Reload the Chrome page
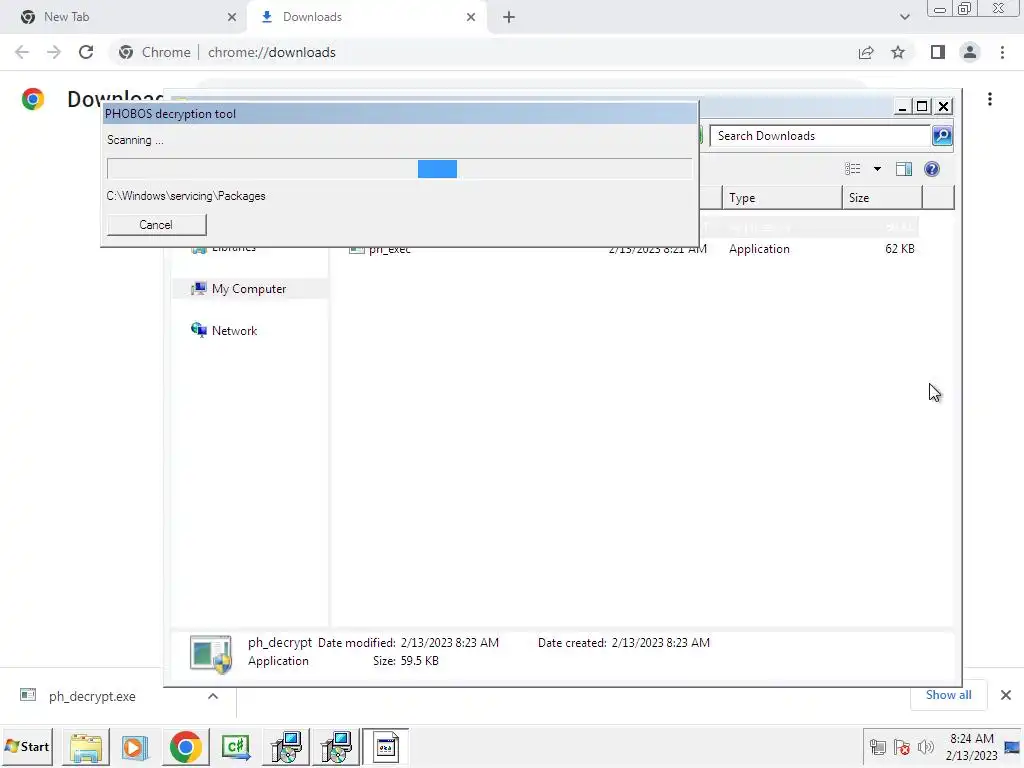Viewport: 1024px width, 768px height. click(x=86, y=52)
